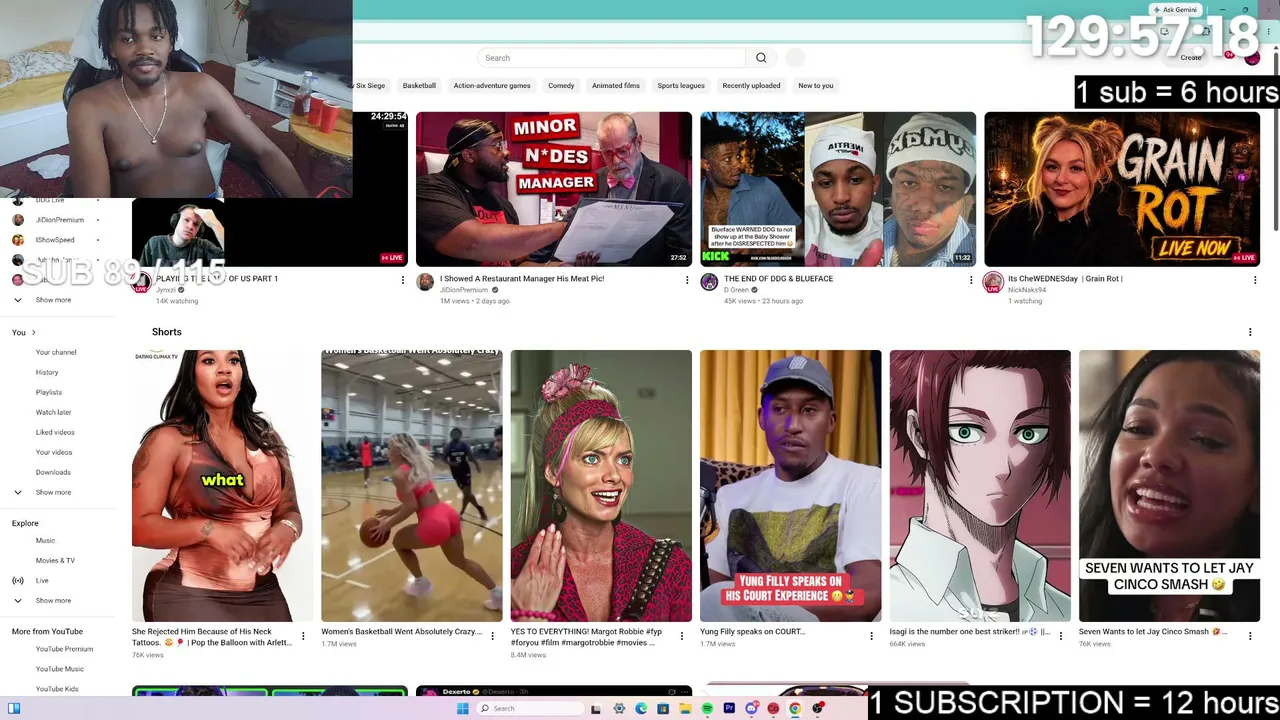
Task: Open the Widgets icon at the taskbar's left edge
Action: (x=14, y=709)
